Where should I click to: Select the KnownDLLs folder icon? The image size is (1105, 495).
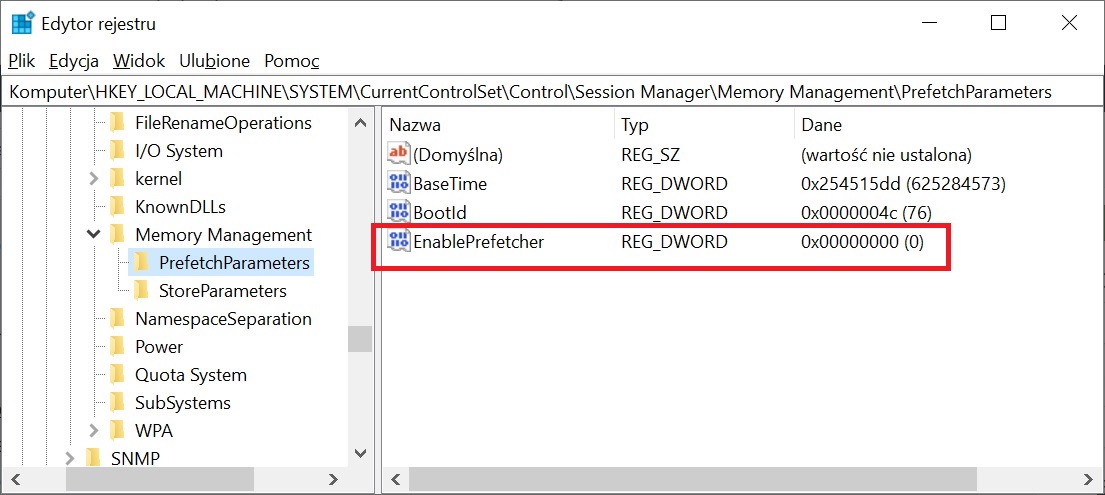[118, 207]
